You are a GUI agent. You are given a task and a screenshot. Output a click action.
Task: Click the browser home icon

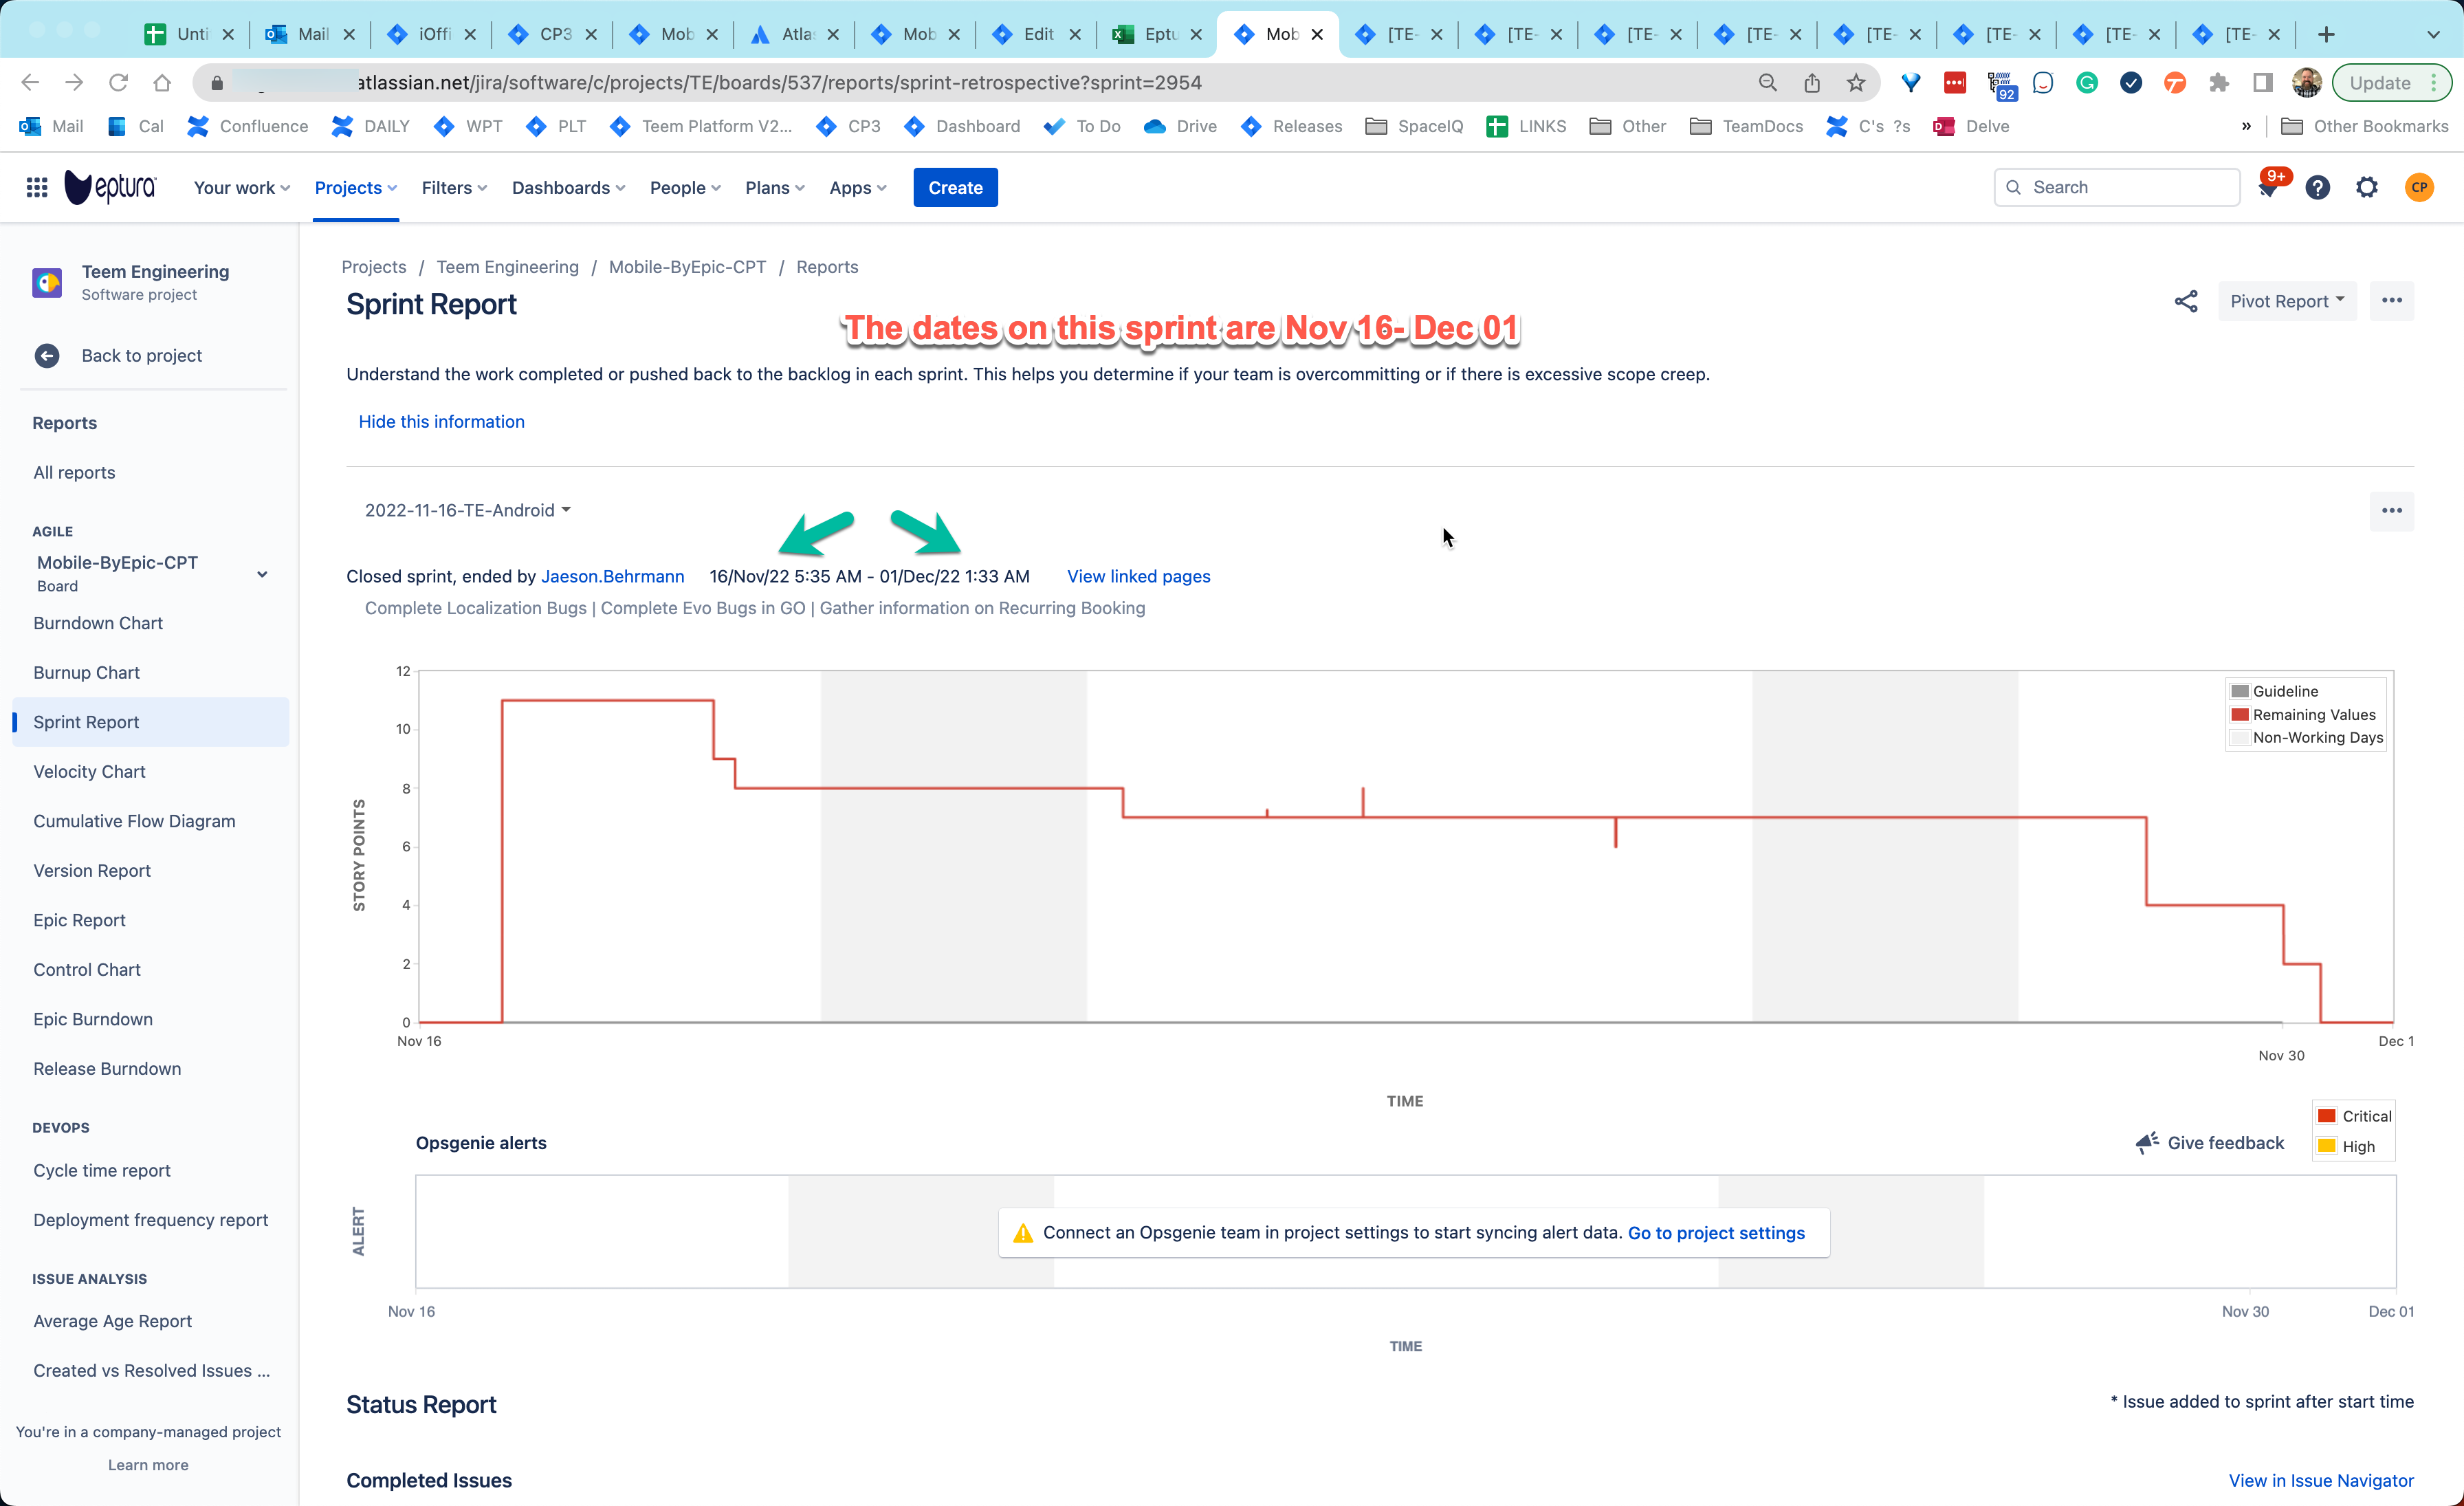[162, 83]
